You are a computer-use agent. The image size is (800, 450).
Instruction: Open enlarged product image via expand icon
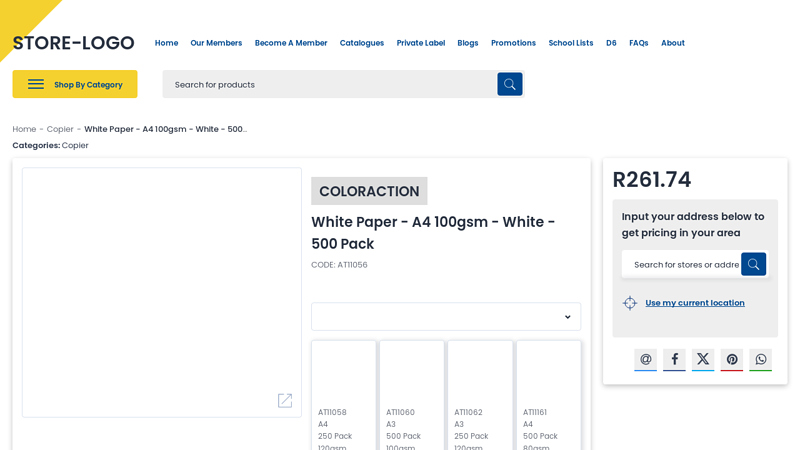(285, 401)
